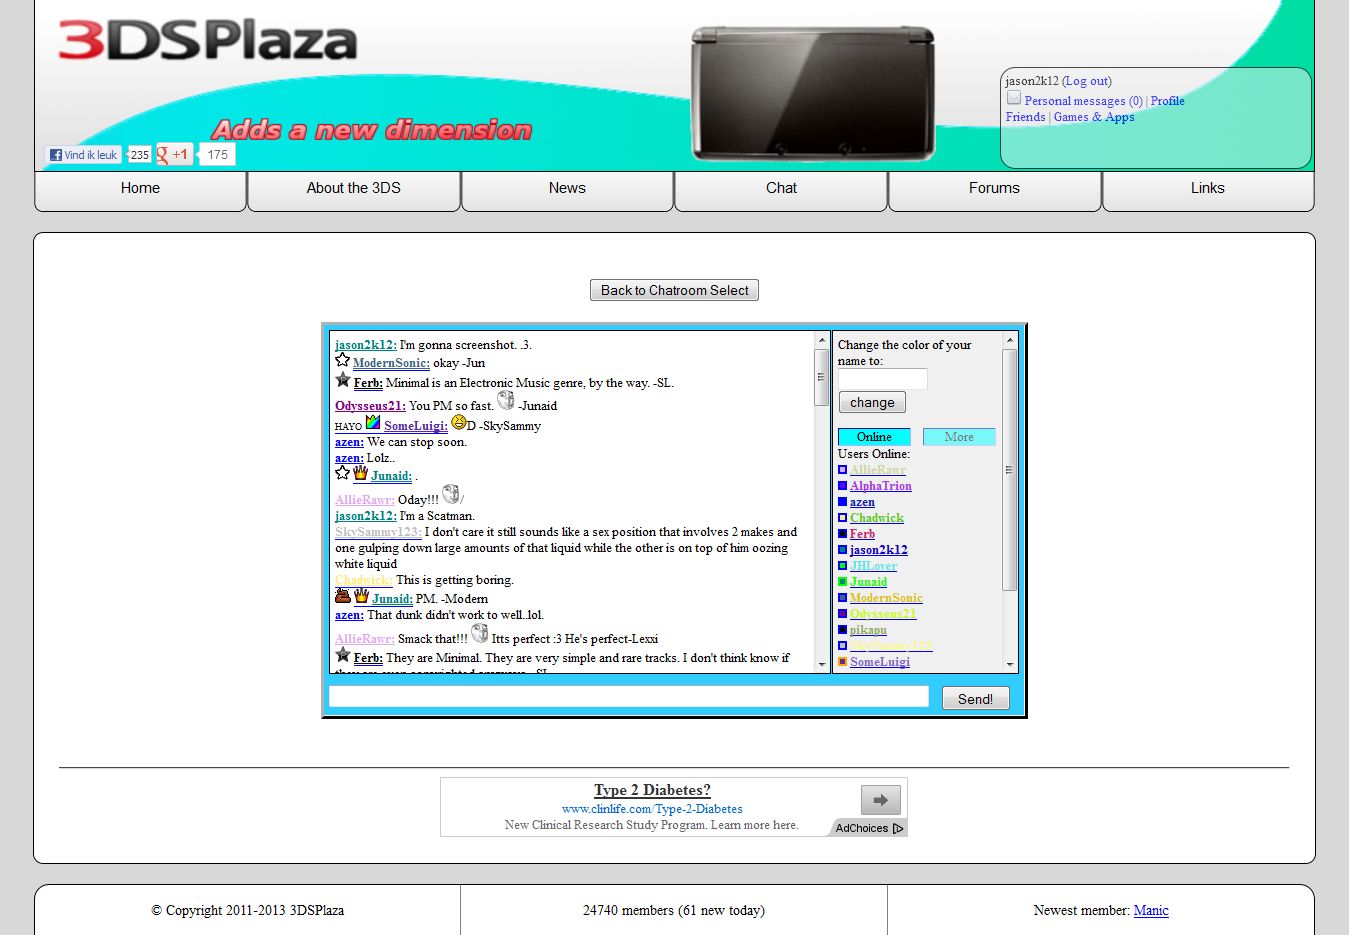The width and height of the screenshot is (1349, 935).
Task: Click the user panel scroll-up arrow
Action: [1010, 340]
